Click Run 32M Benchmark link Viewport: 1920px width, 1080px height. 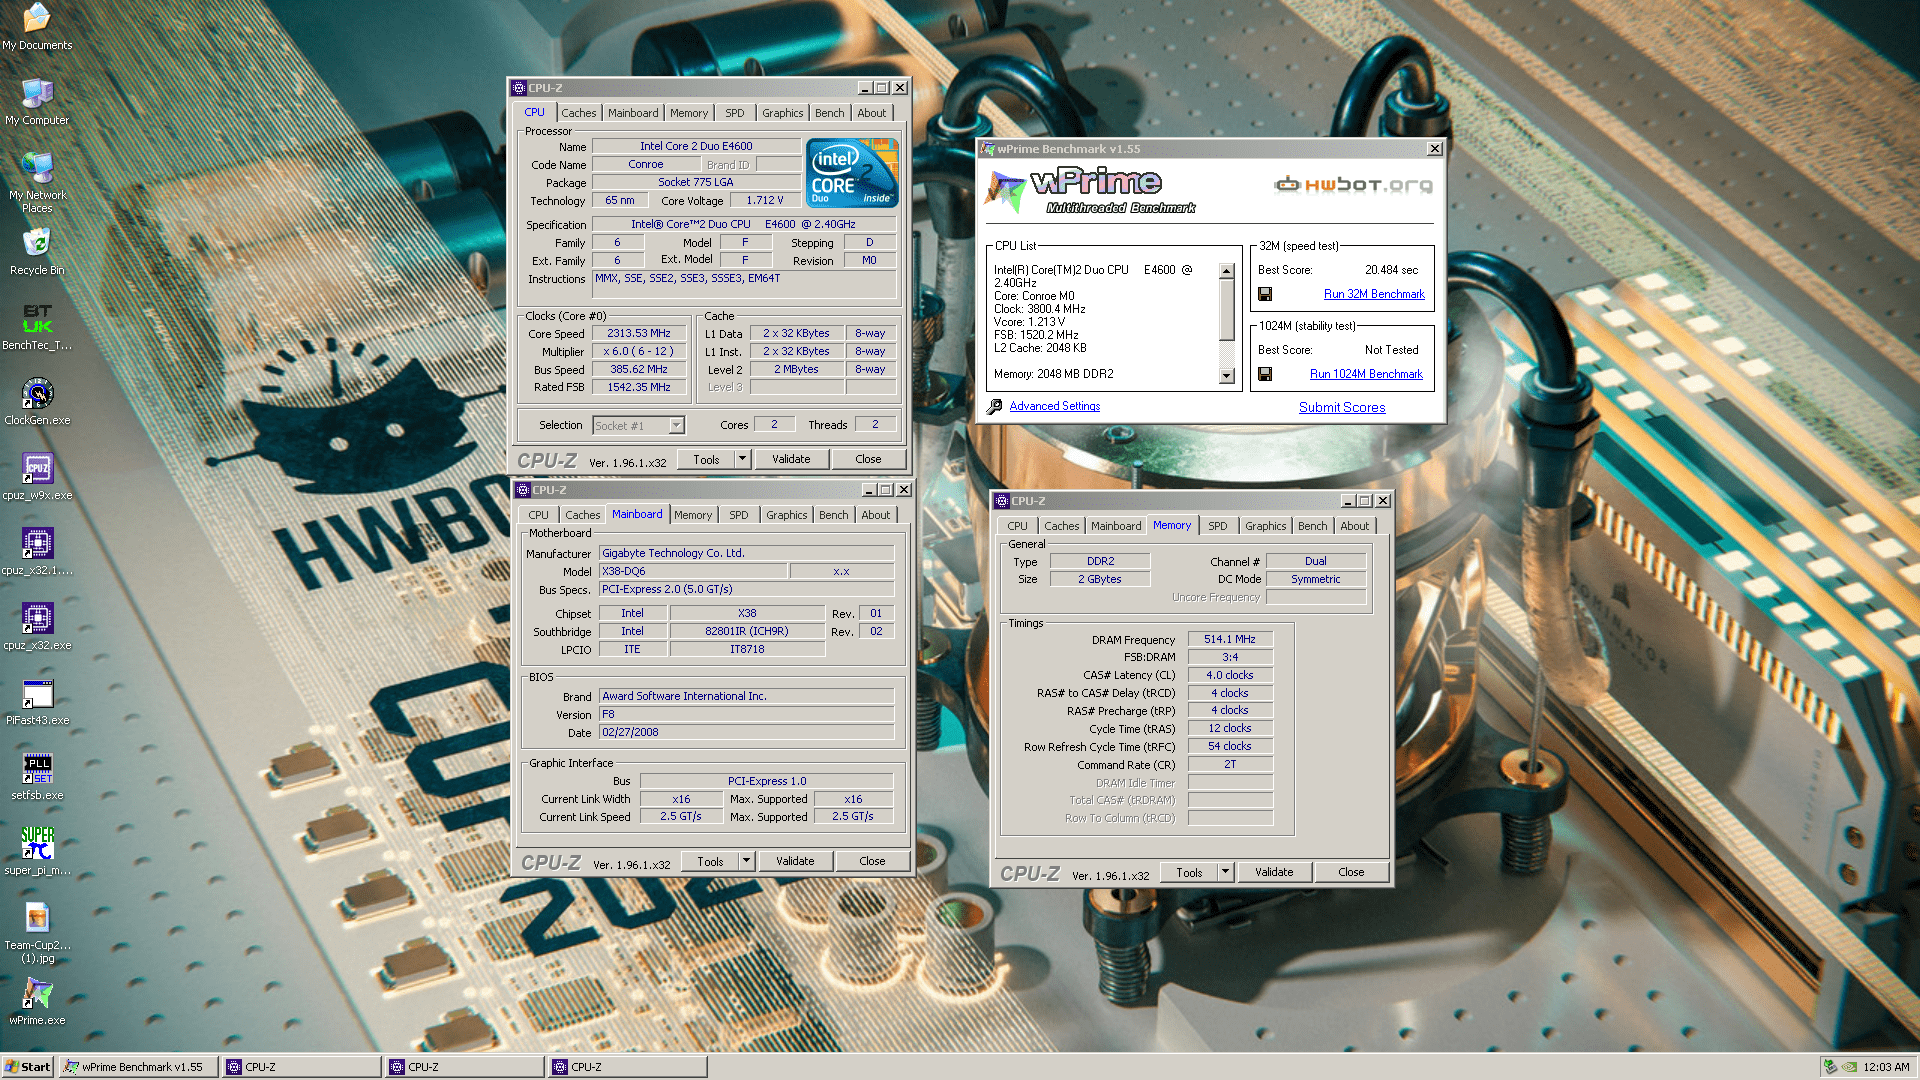point(1374,294)
